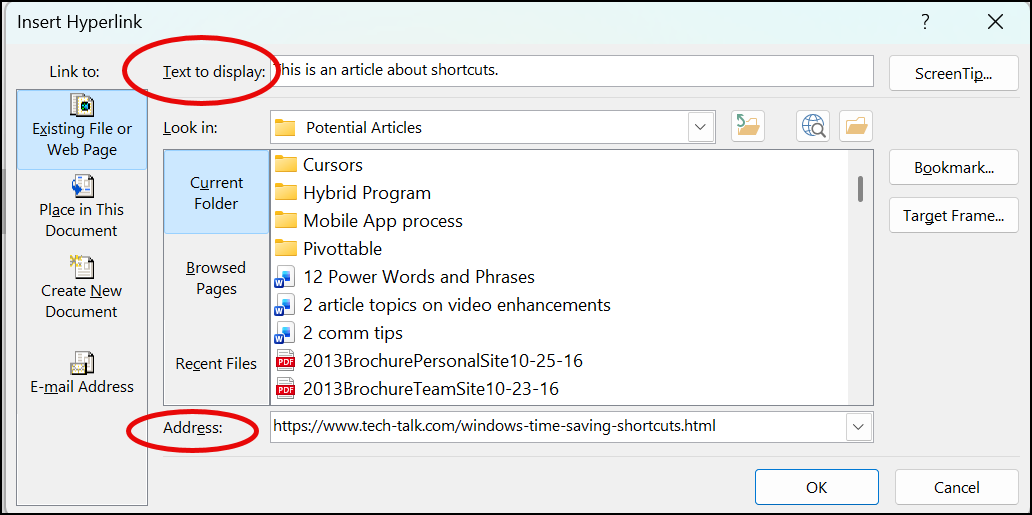Select Mobile App process folder name

383,221
